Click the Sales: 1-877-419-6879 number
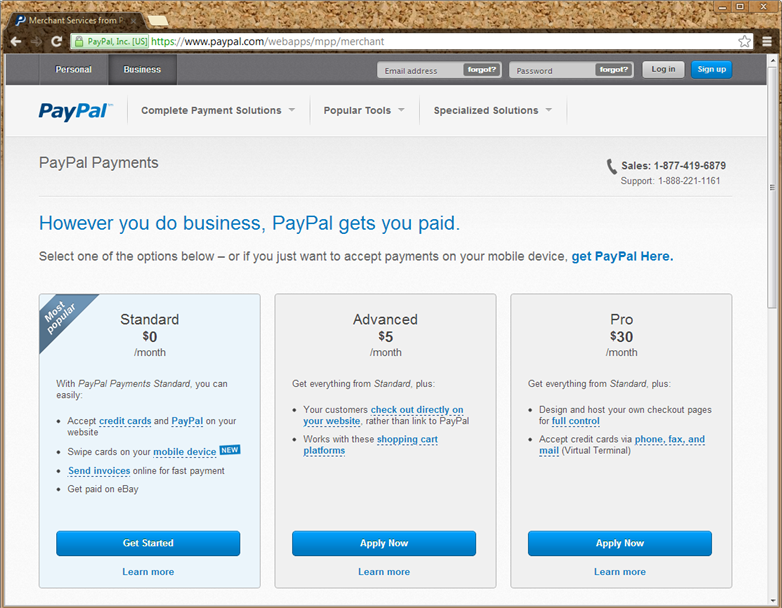The width and height of the screenshot is (782, 608). [673, 166]
